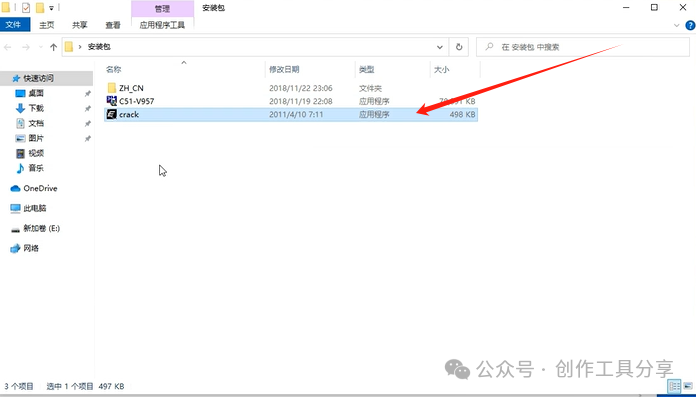
Task: Sort by 类型 column header
Action: click(x=367, y=69)
